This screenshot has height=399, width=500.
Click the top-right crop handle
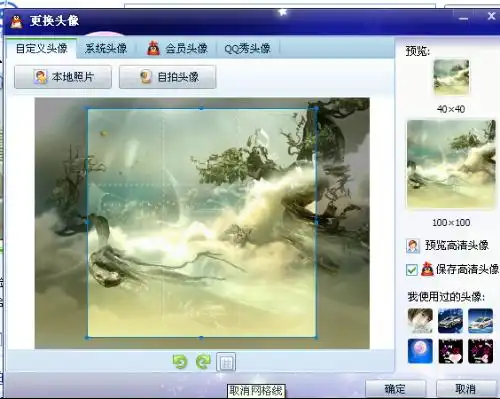(316, 109)
